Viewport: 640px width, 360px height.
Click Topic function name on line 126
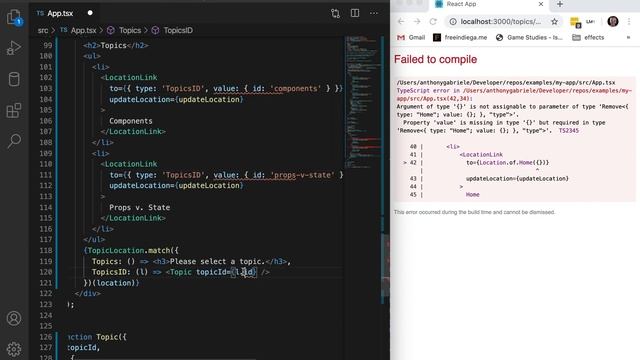[107, 337]
